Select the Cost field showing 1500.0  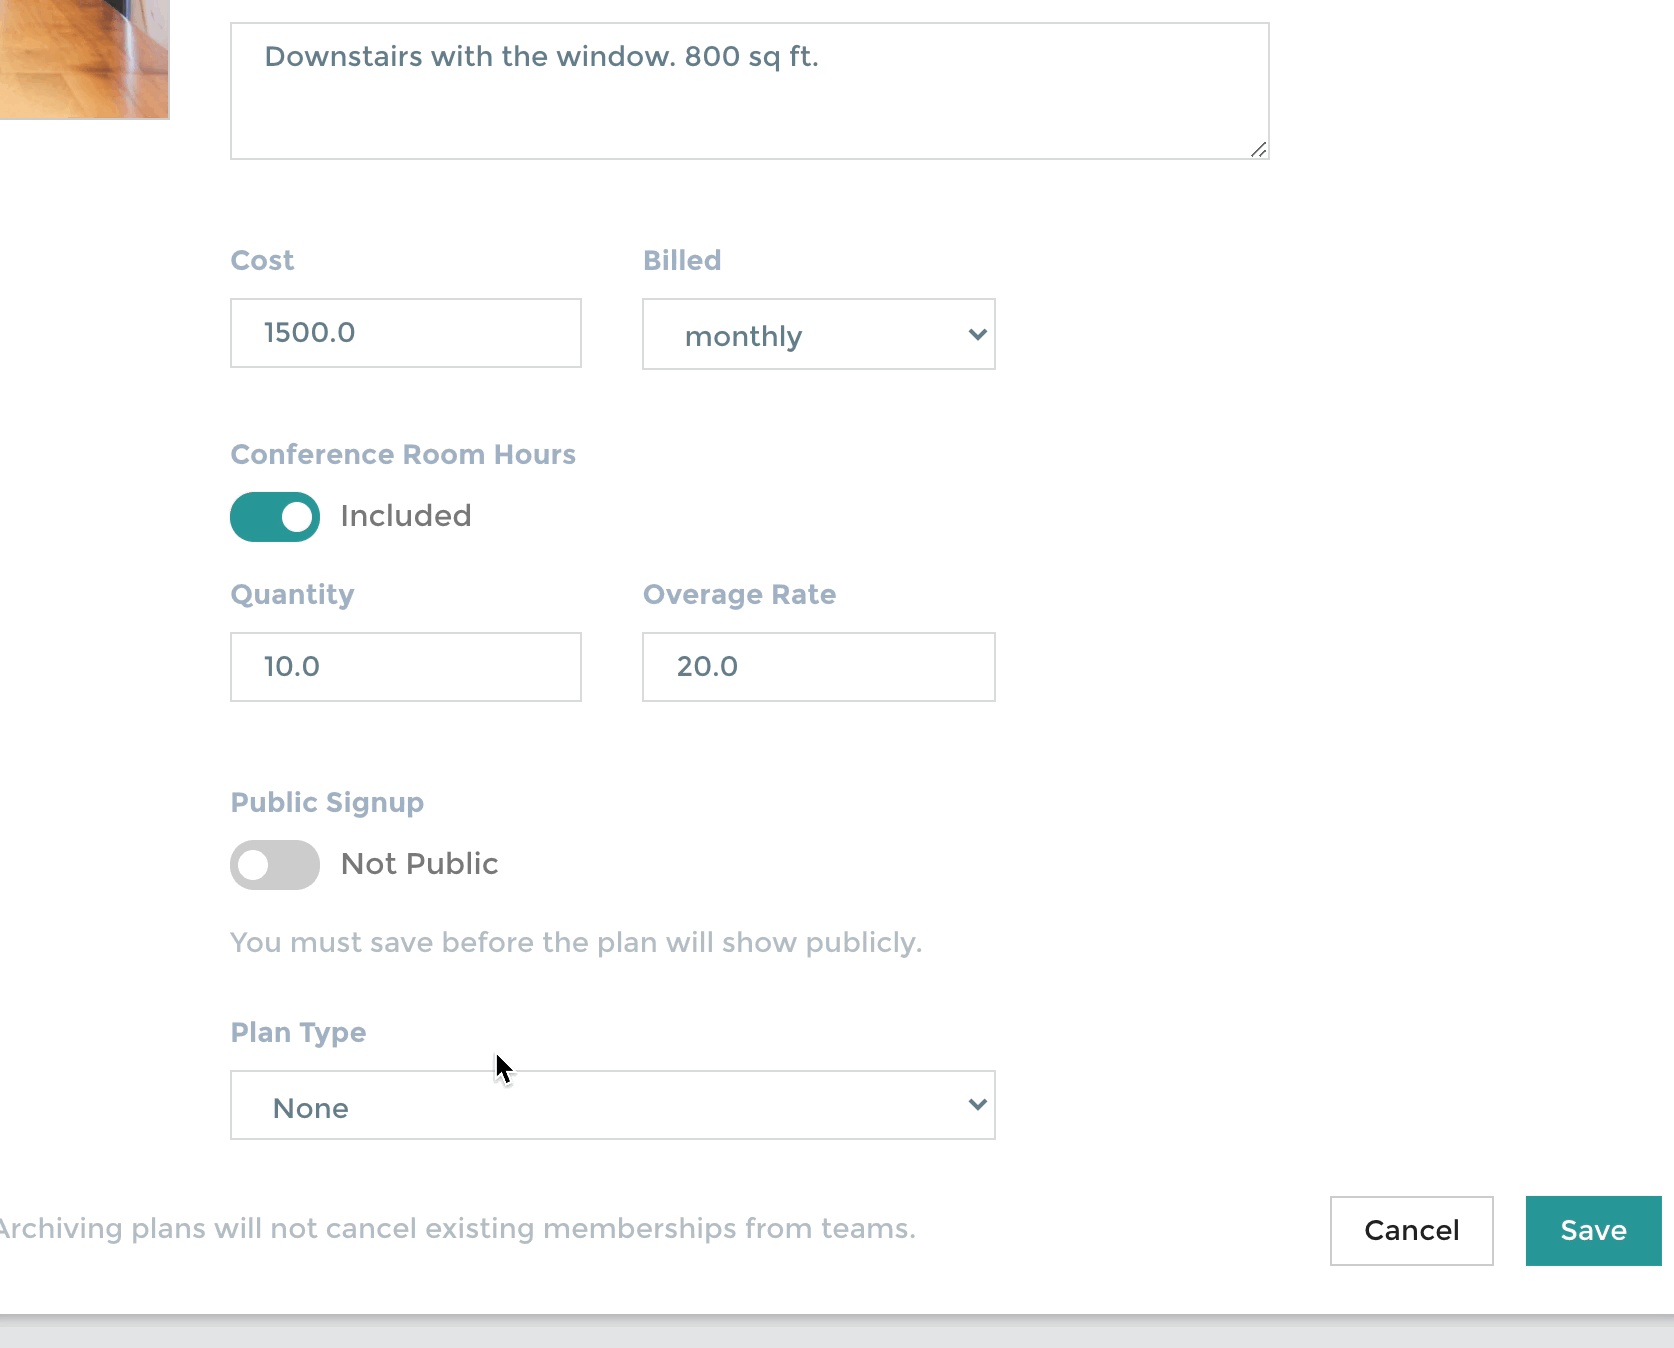[405, 333]
